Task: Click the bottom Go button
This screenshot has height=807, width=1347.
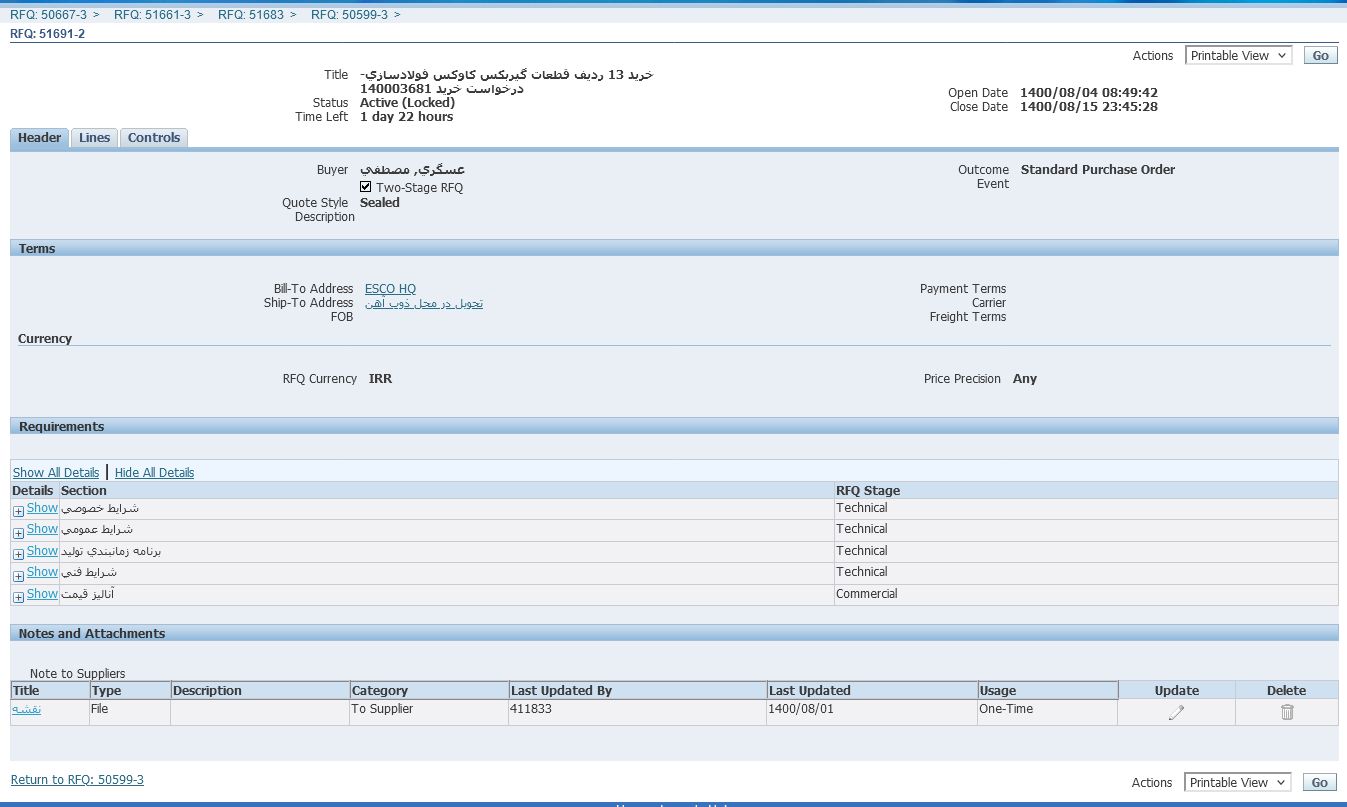Action: [x=1320, y=783]
